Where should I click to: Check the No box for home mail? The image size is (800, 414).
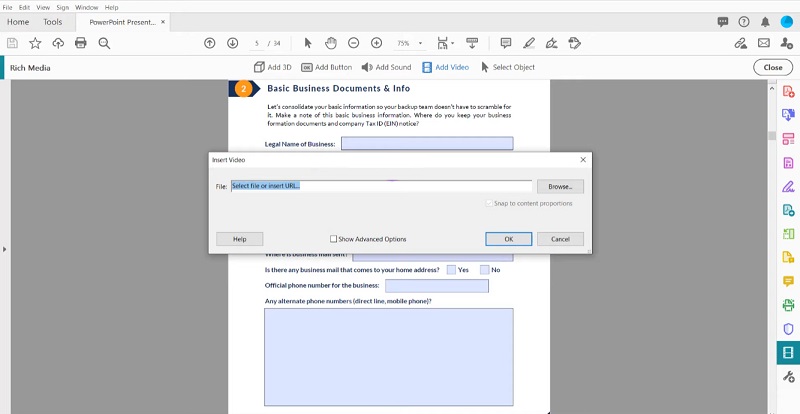pos(484,270)
